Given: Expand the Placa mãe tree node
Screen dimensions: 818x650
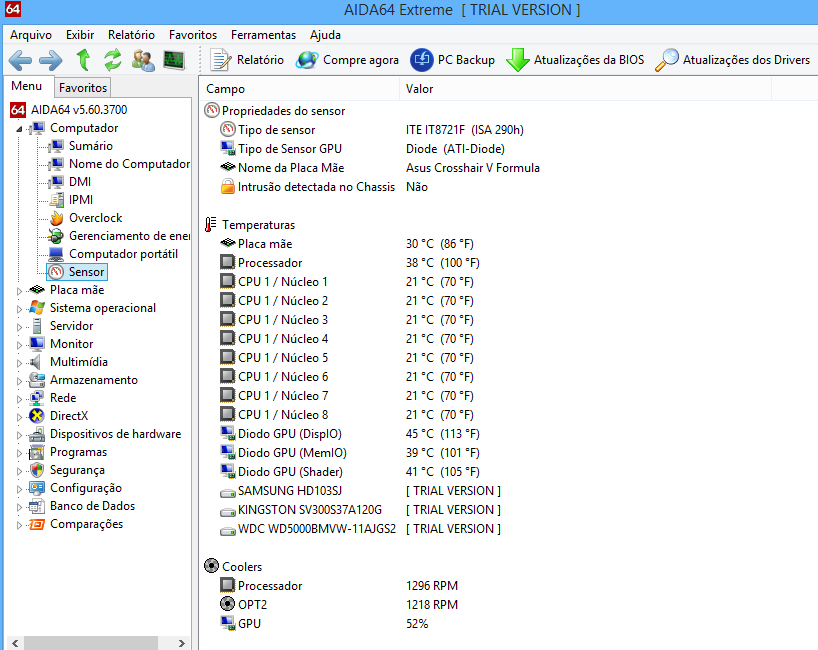Looking at the screenshot, I should tap(19, 291).
